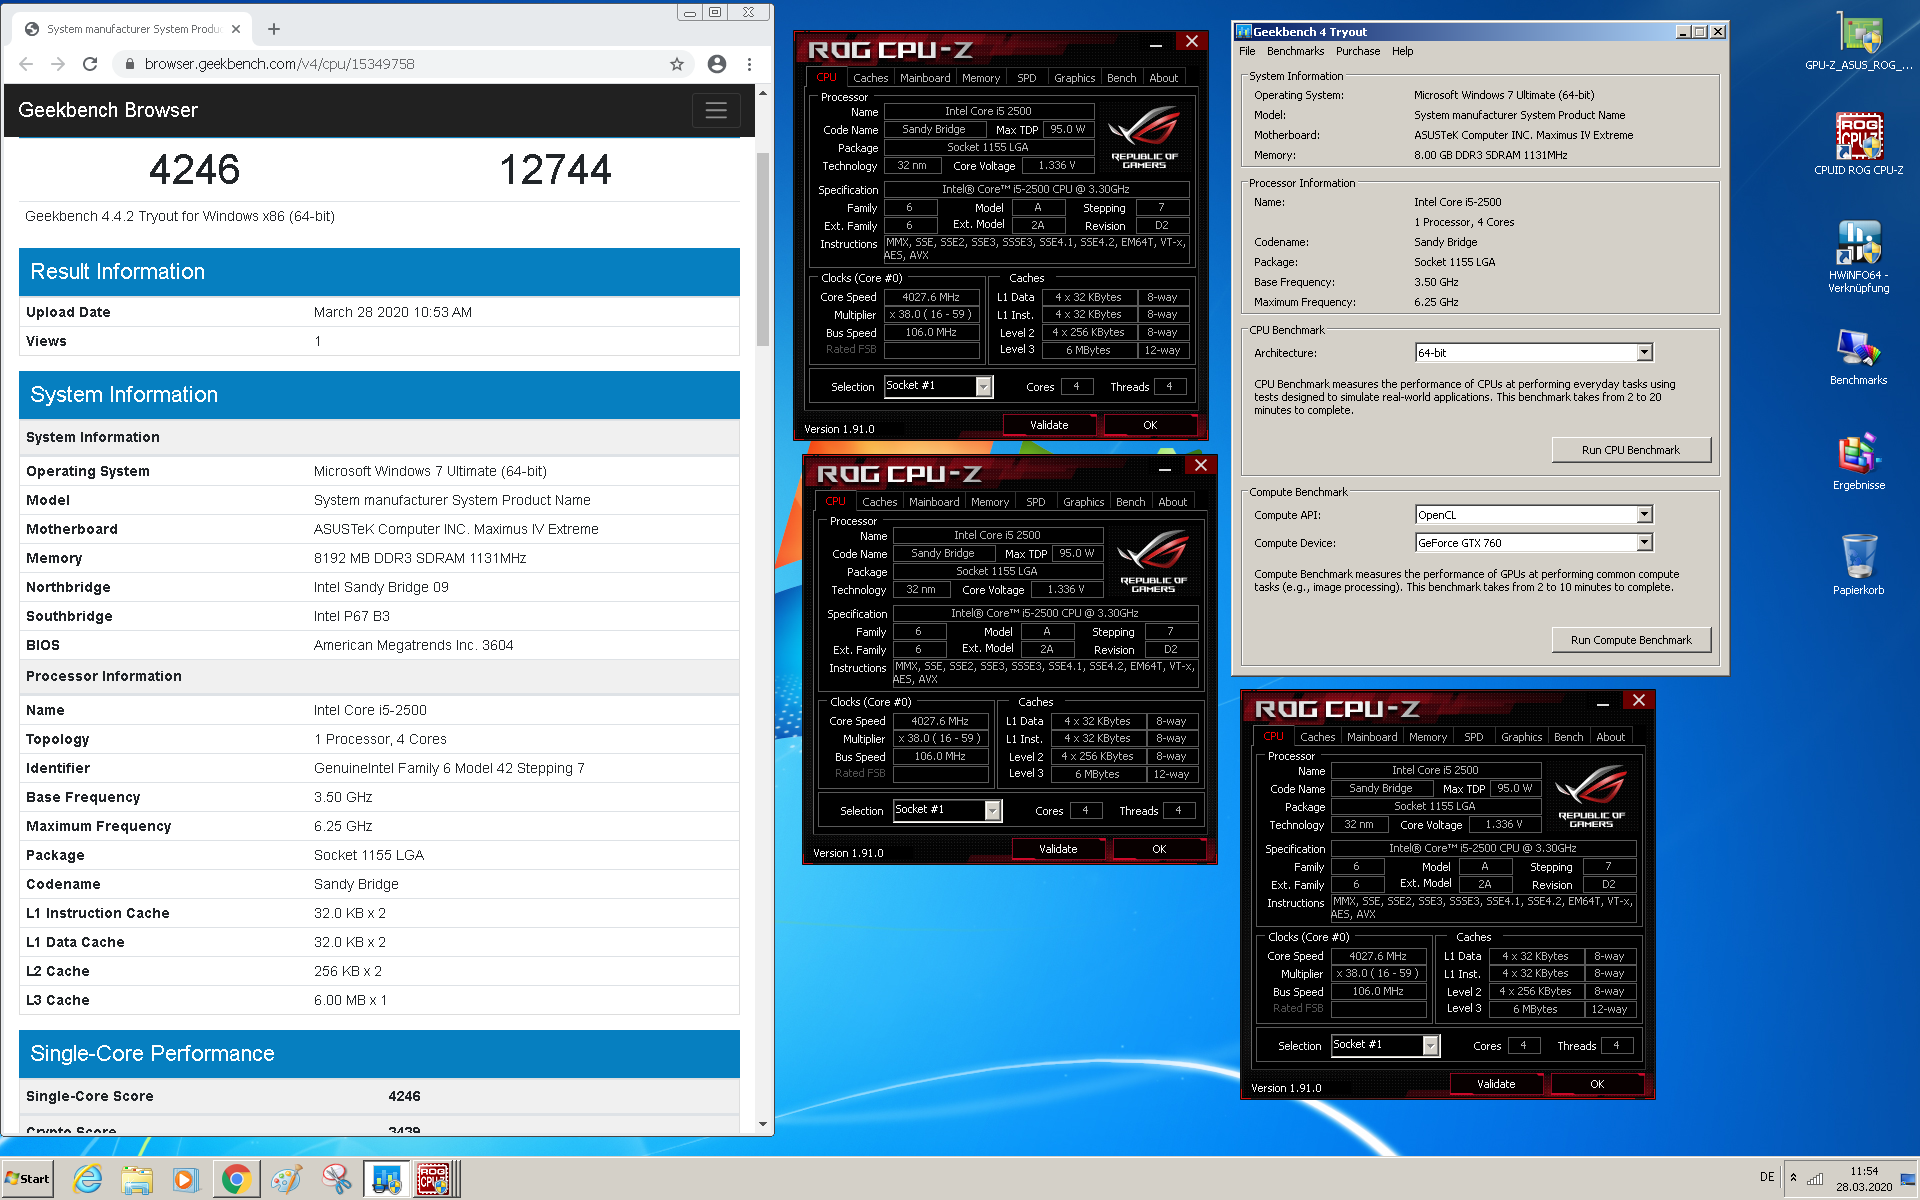Go forward in Chrome browser

tap(58, 64)
